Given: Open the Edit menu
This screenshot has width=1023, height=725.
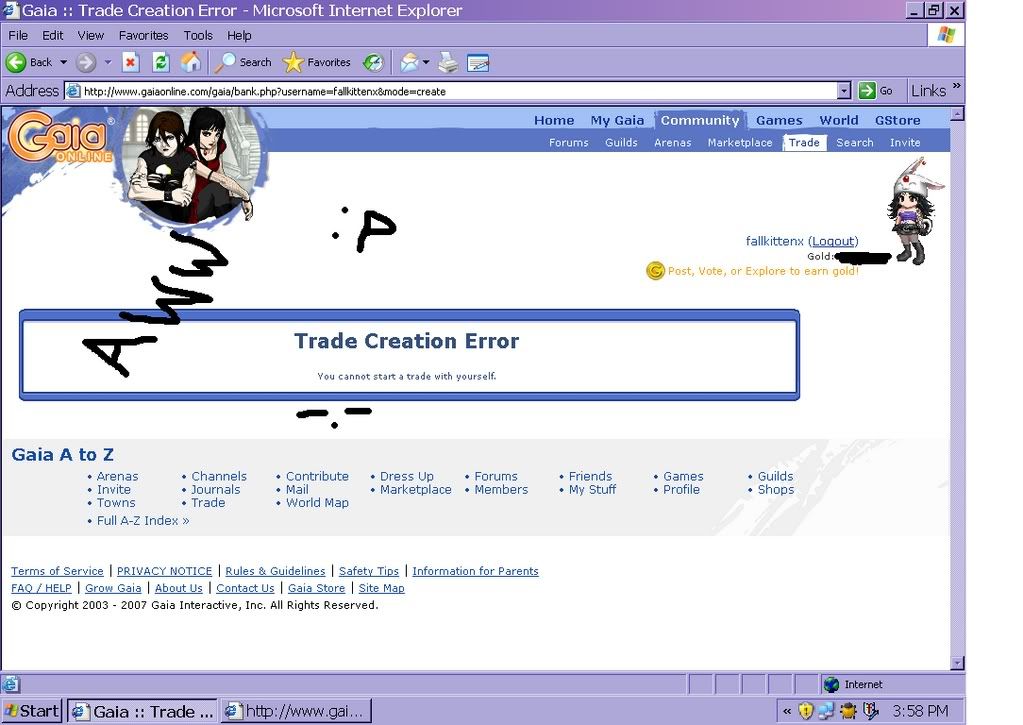Looking at the screenshot, I should (53, 35).
